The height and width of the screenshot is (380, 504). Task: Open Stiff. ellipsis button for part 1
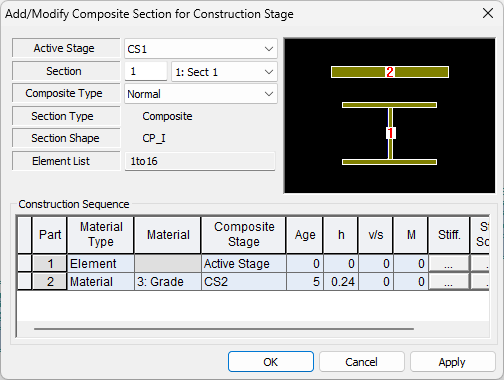pyautogui.click(x=449, y=264)
